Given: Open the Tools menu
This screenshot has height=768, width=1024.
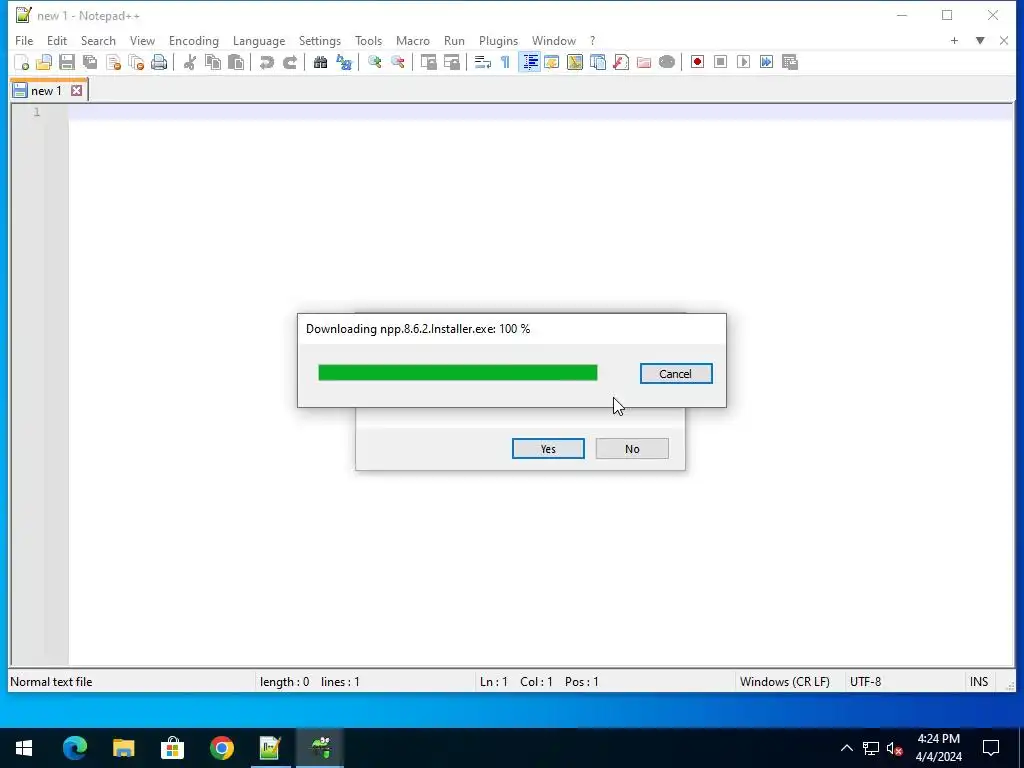Looking at the screenshot, I should point(368,40).
